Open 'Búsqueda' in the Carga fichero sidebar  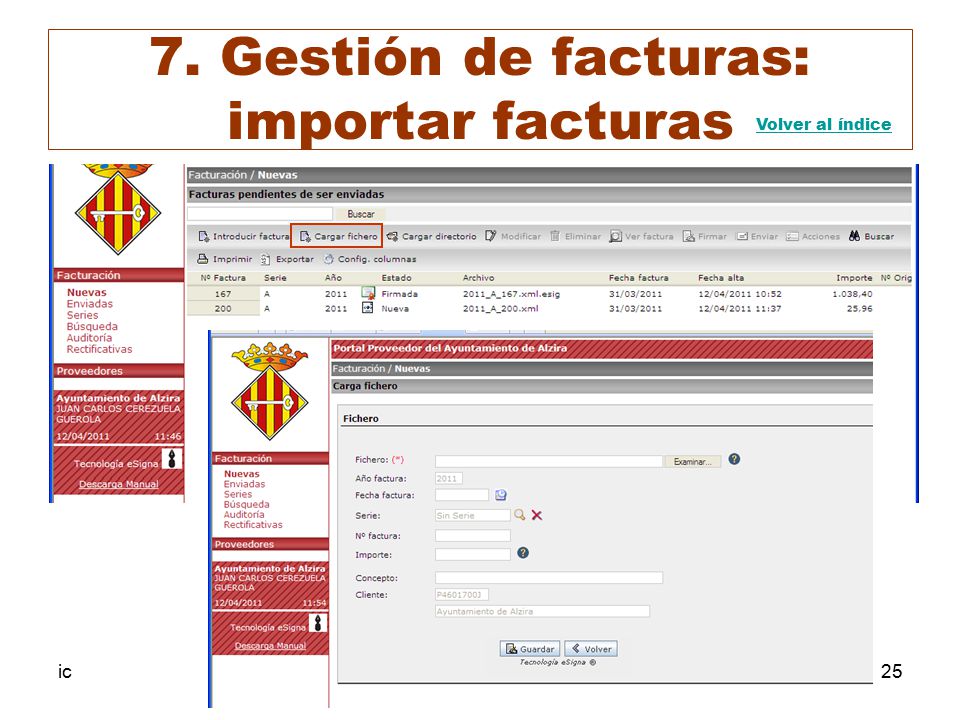(246, 504)
